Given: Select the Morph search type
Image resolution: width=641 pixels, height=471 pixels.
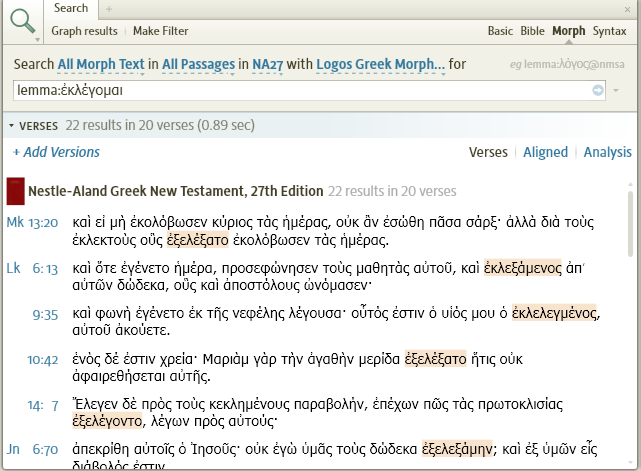Looking at the screenshot, I should (x=569, y=31).
